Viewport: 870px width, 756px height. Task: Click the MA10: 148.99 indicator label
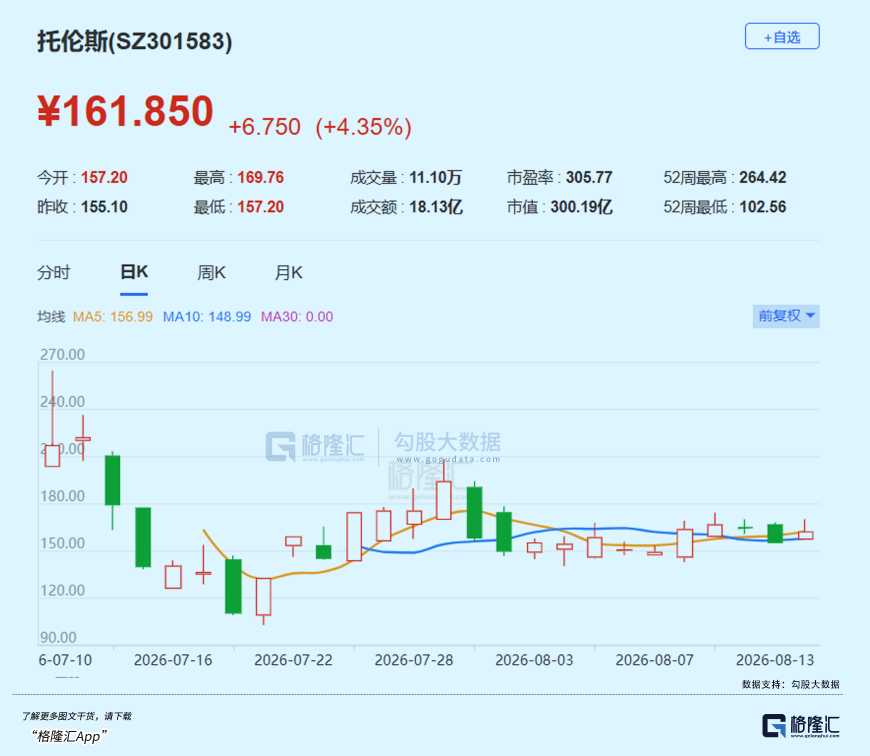click(207, 317)
